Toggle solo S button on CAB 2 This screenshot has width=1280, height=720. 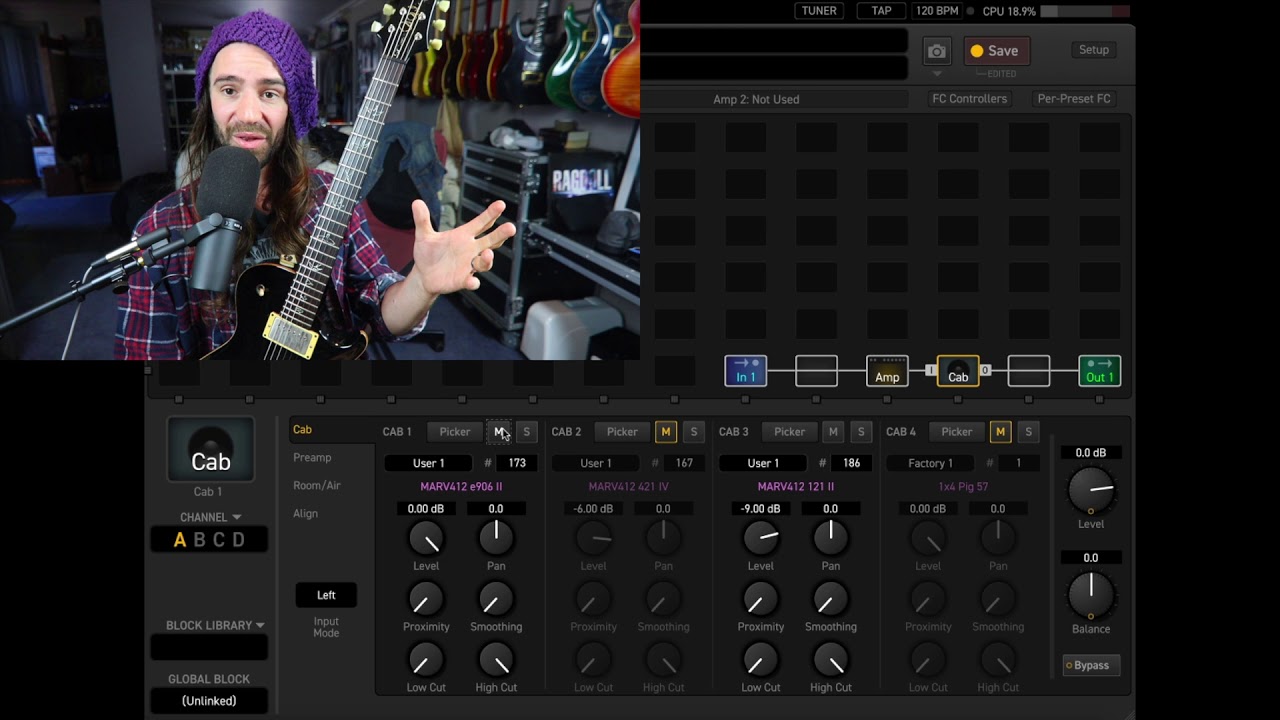(694, 432)
